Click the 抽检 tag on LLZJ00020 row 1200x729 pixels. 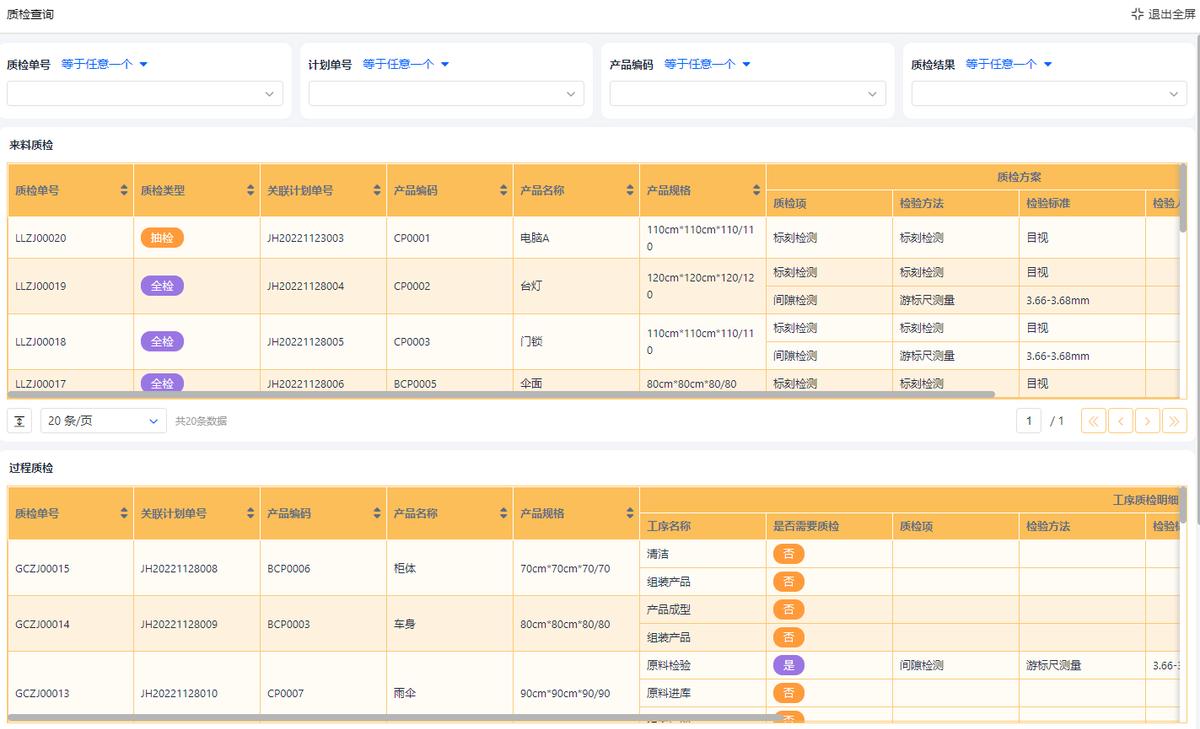point(162,238)
